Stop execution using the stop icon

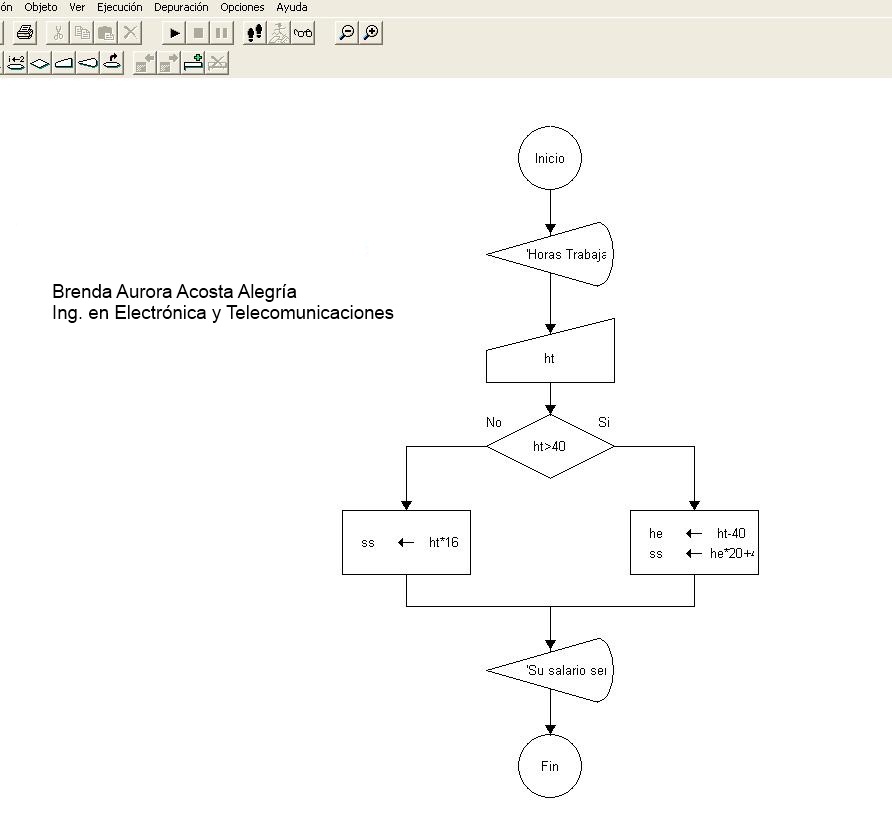[x=197, y=32]
